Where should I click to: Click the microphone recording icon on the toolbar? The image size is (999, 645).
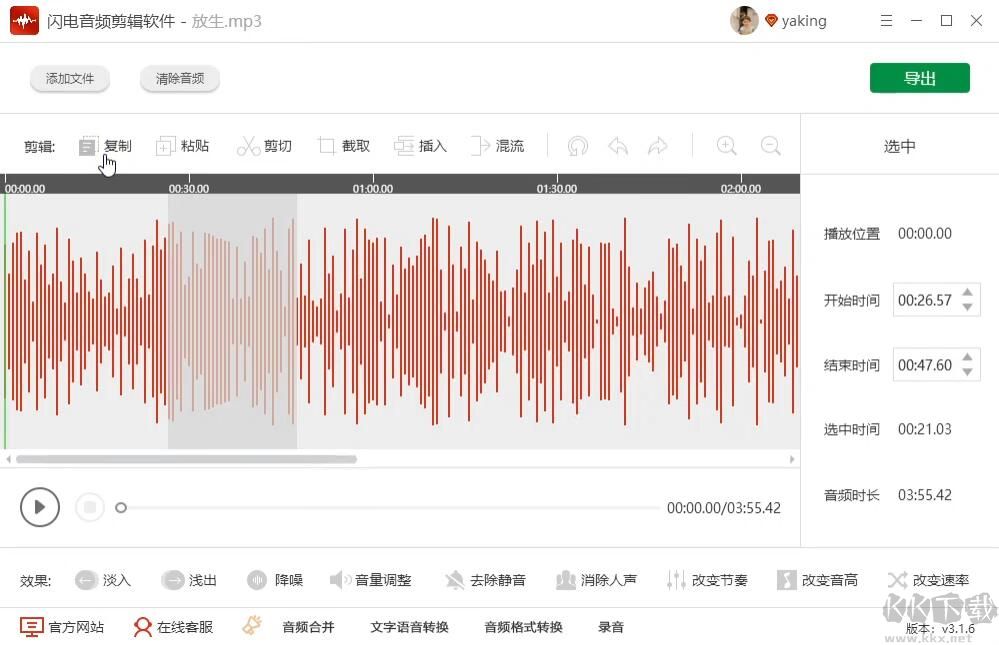577,145
